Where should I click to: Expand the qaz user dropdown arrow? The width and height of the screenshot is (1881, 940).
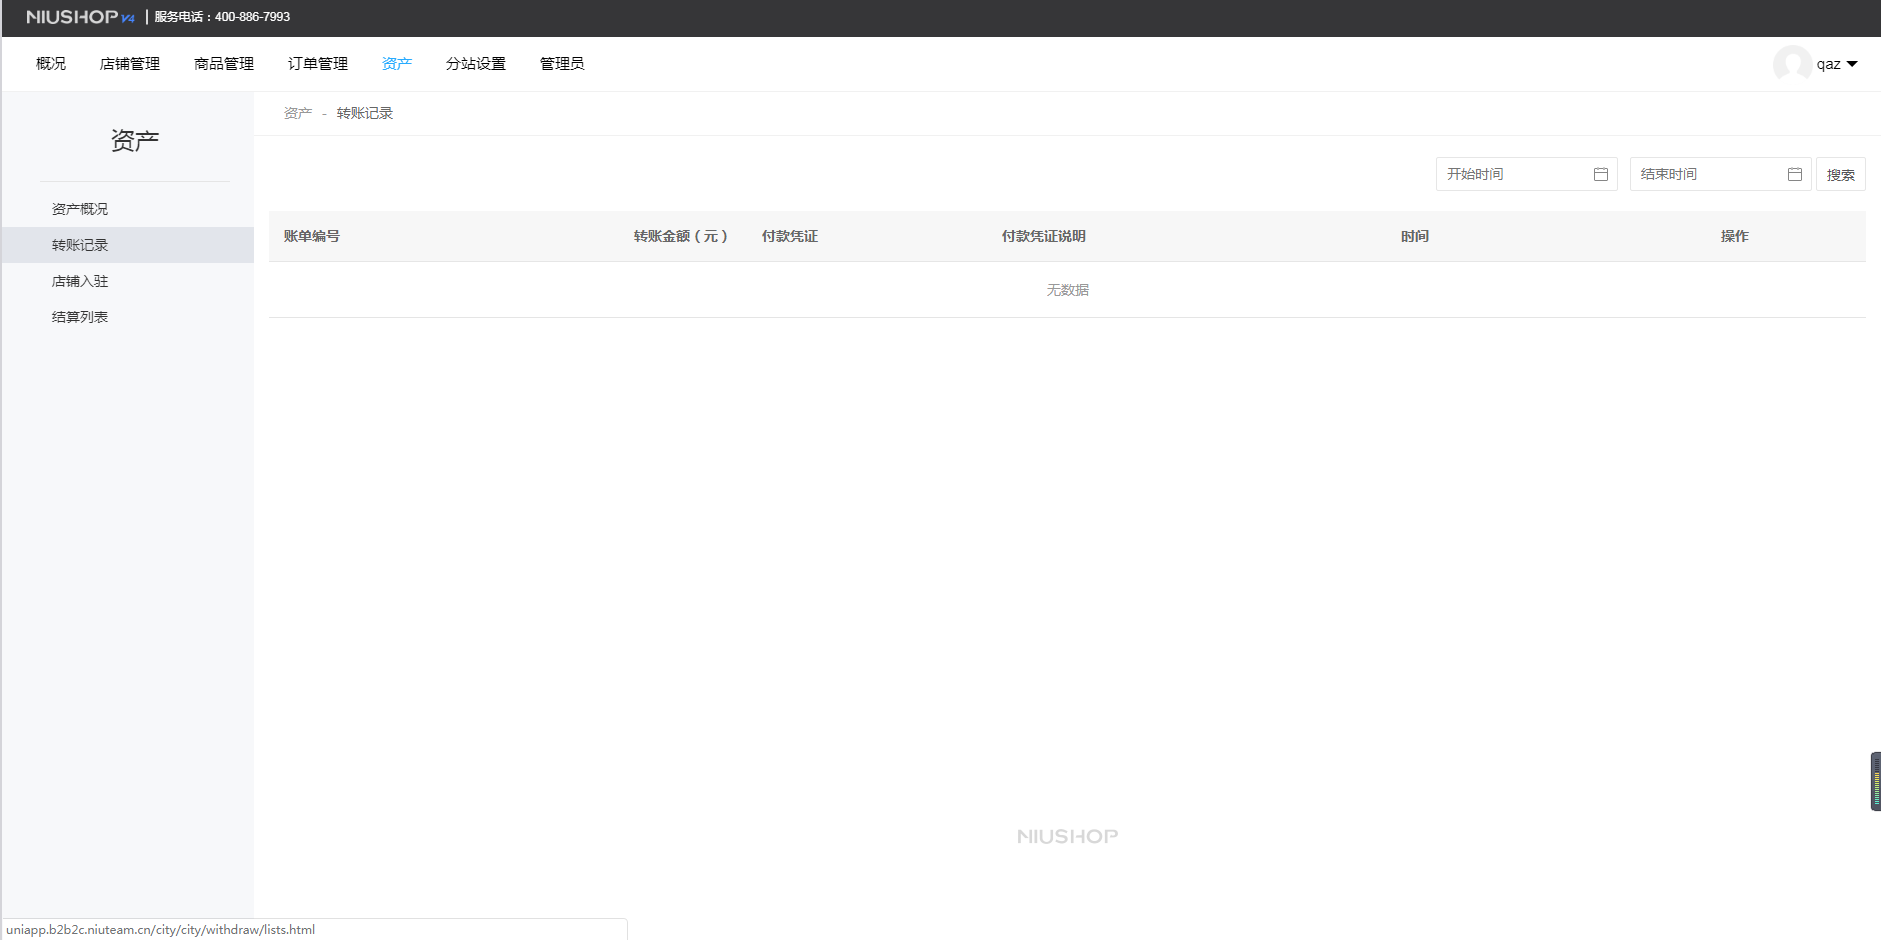1852,64
